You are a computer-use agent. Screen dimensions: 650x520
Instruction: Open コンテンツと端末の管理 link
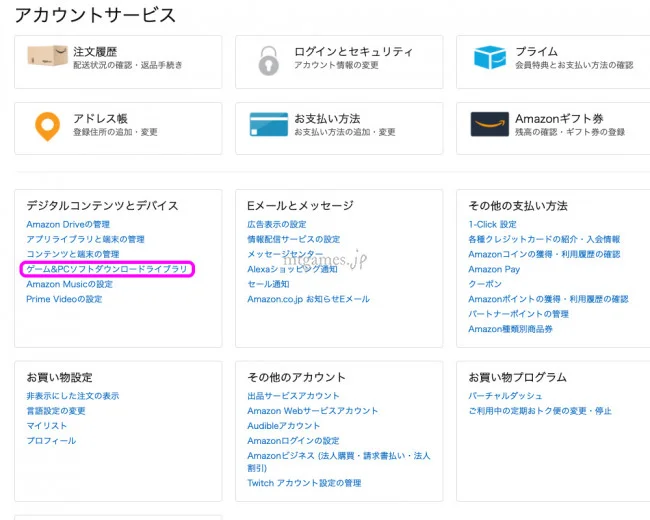(x=73, y=254)
